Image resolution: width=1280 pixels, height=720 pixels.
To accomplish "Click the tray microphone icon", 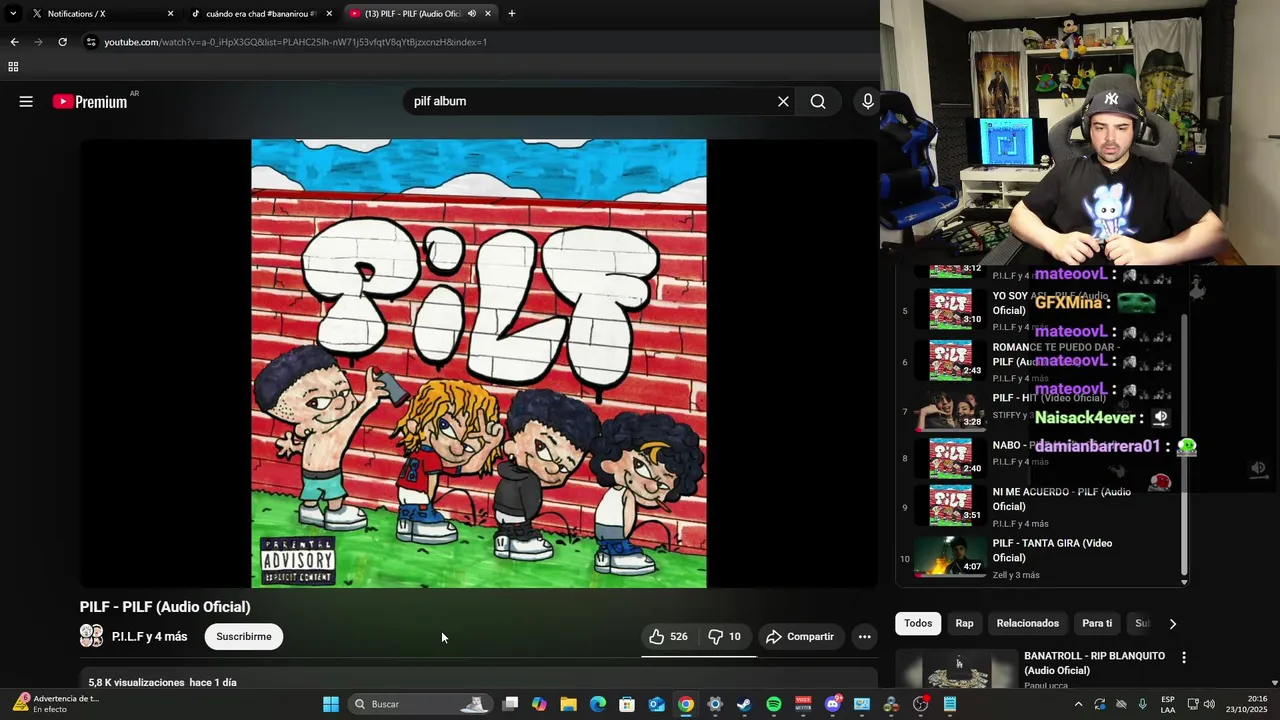I will 1142,704.
